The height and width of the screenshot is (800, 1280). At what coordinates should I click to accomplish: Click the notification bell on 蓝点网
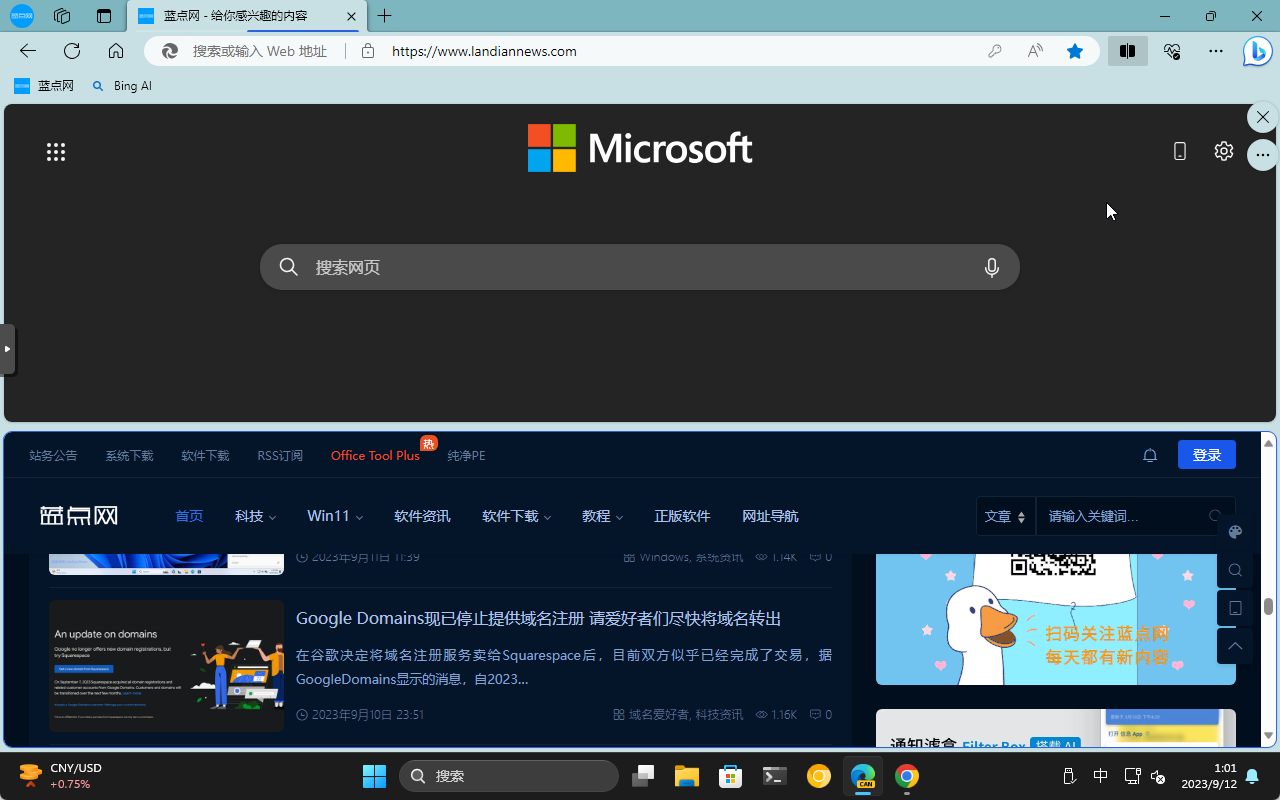click(1150, 455)
